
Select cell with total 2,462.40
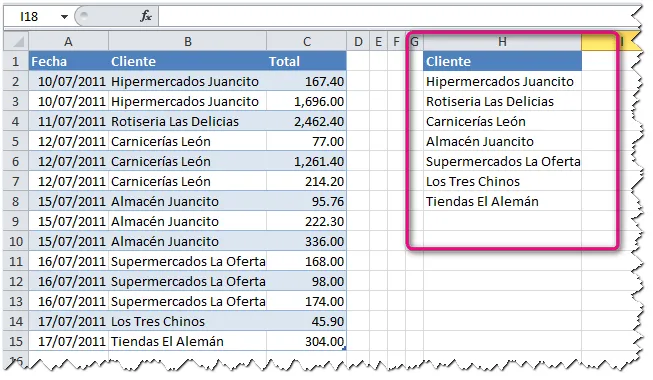(x=307, y=121)
